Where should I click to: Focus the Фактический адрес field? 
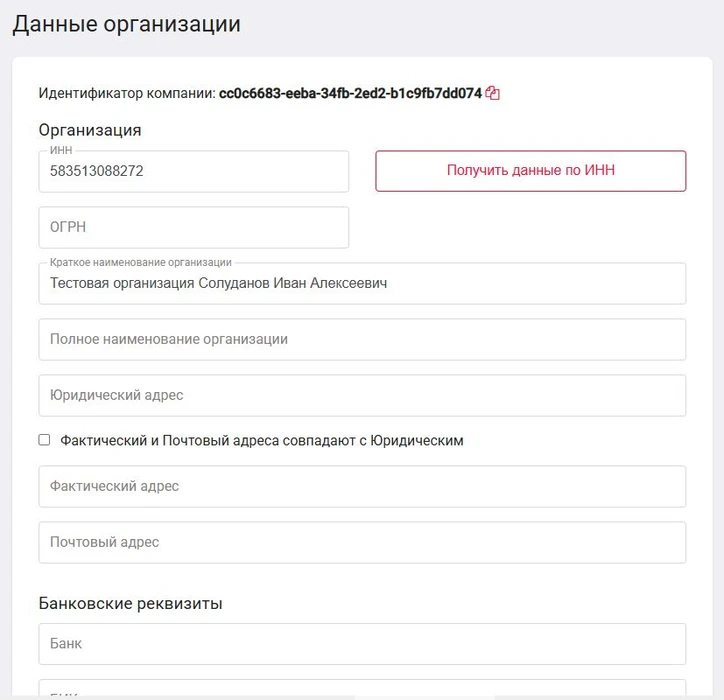(x=362, y=487)
